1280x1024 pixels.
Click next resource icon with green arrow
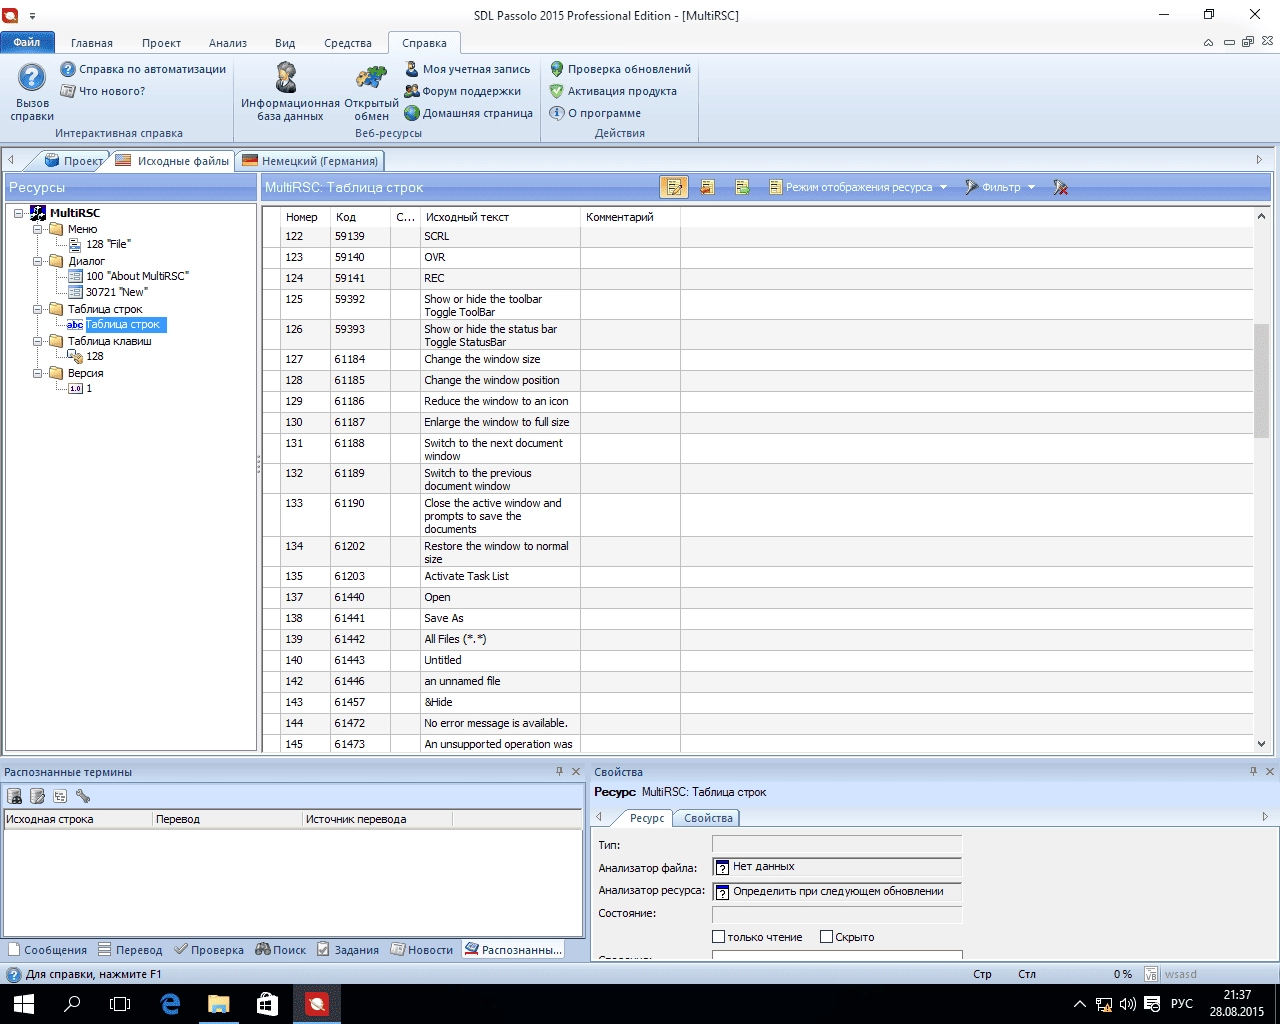click(742, 187)
